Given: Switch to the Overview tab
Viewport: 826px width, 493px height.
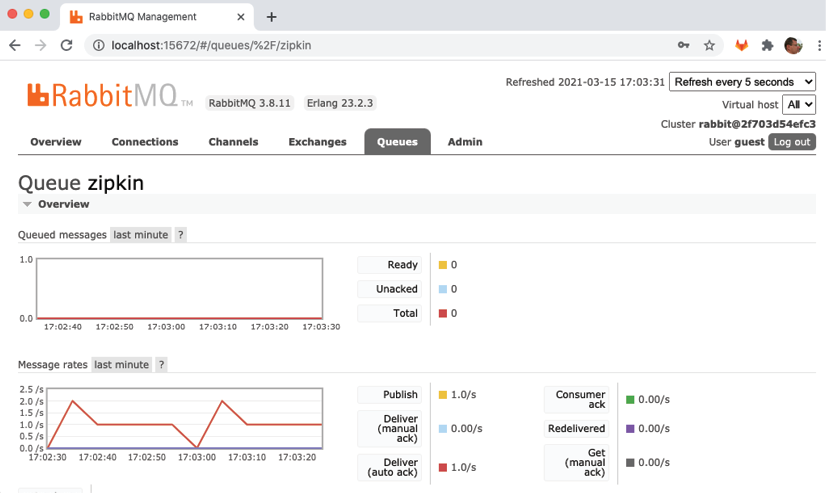Looking at the screenshot, I should click(56, 142).
